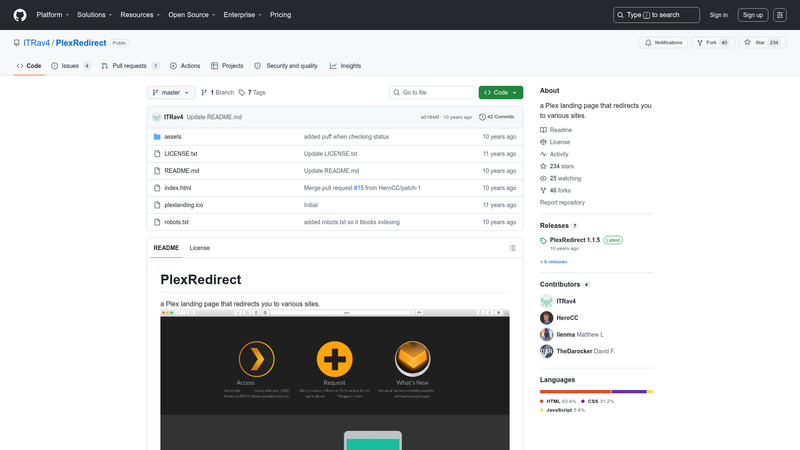Expand the Solutions menu
The image size is (800, 450).
coord(94,15)
